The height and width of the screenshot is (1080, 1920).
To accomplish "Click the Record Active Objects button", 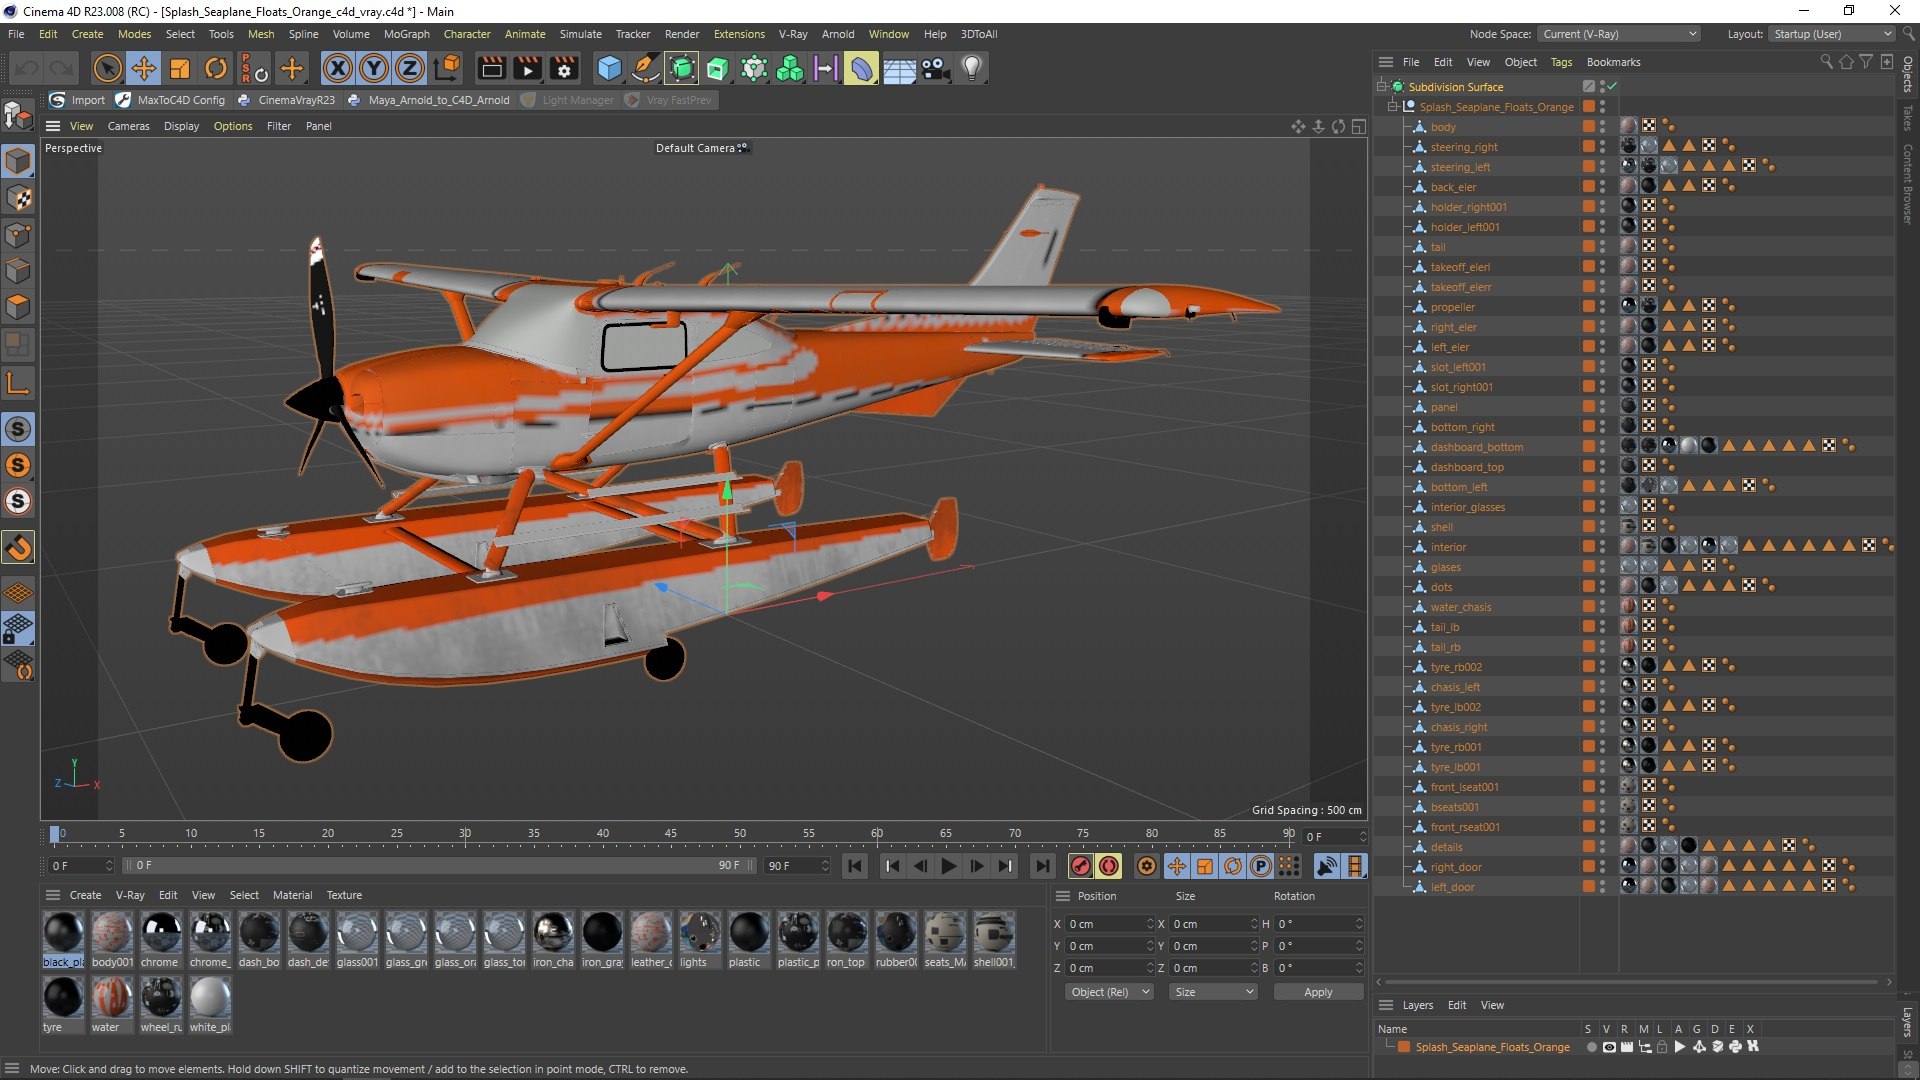I will pos(1080,866).
